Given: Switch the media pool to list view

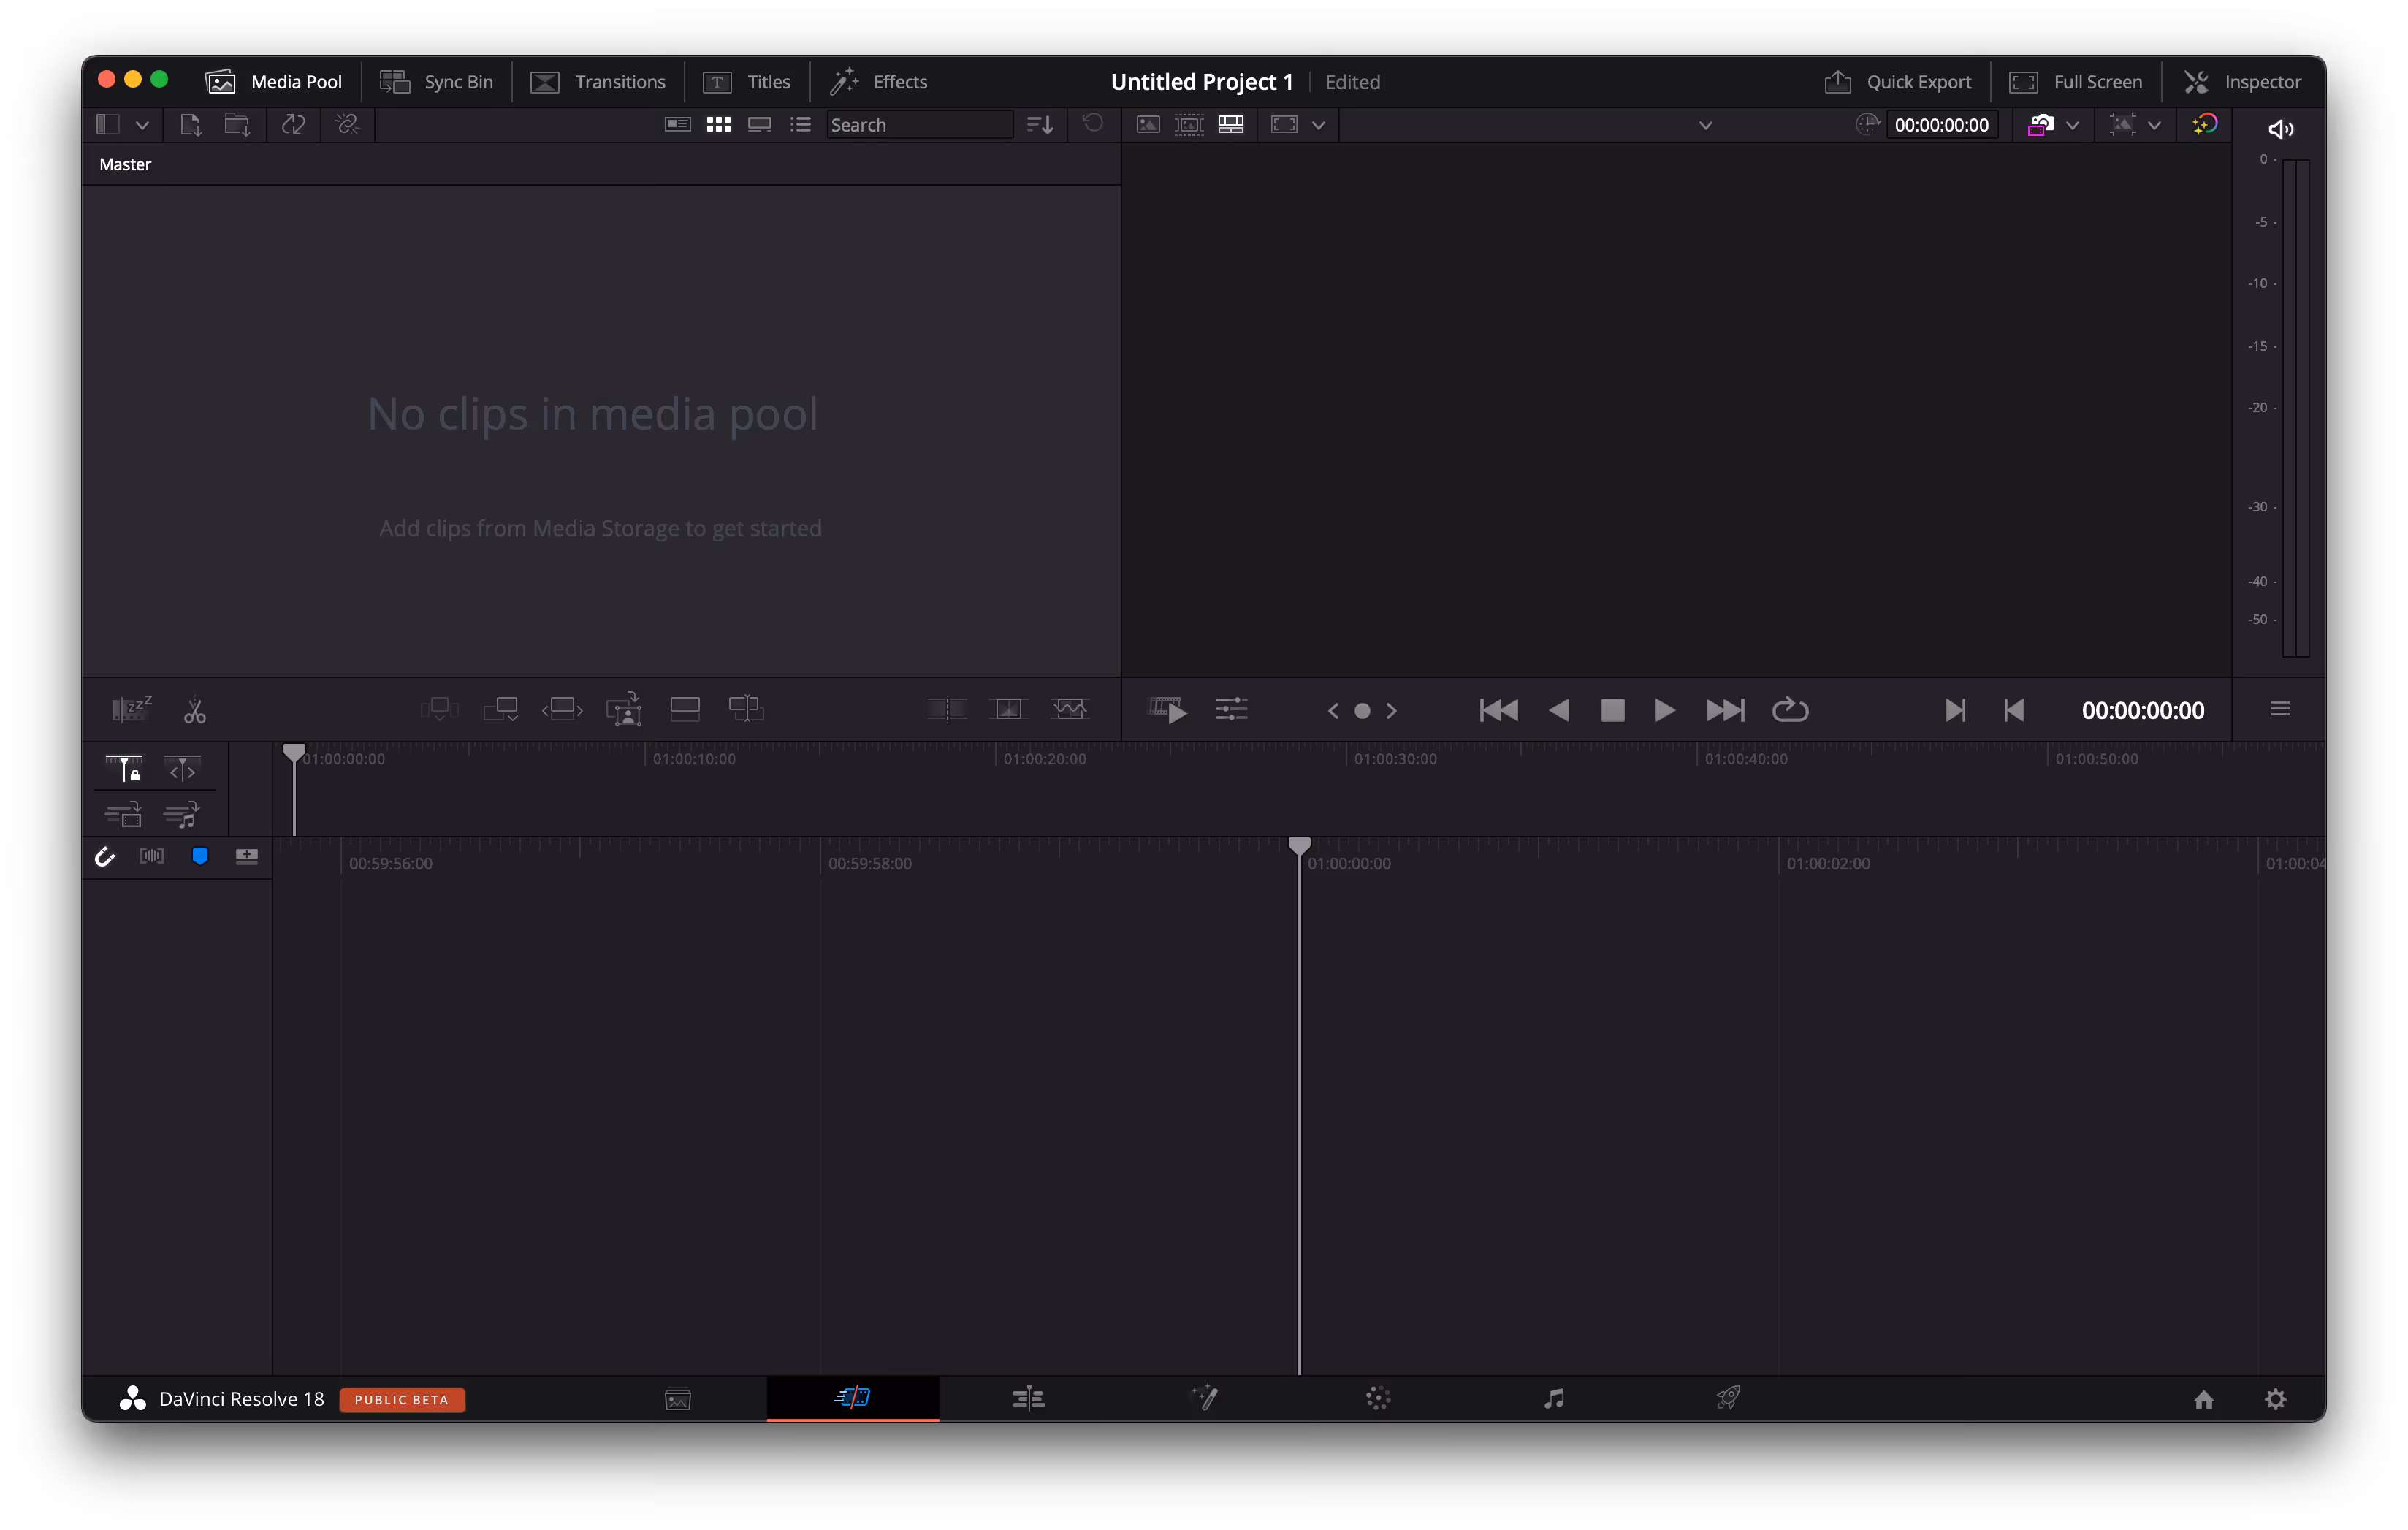Looking at the screenshot, I should (801, 124).
